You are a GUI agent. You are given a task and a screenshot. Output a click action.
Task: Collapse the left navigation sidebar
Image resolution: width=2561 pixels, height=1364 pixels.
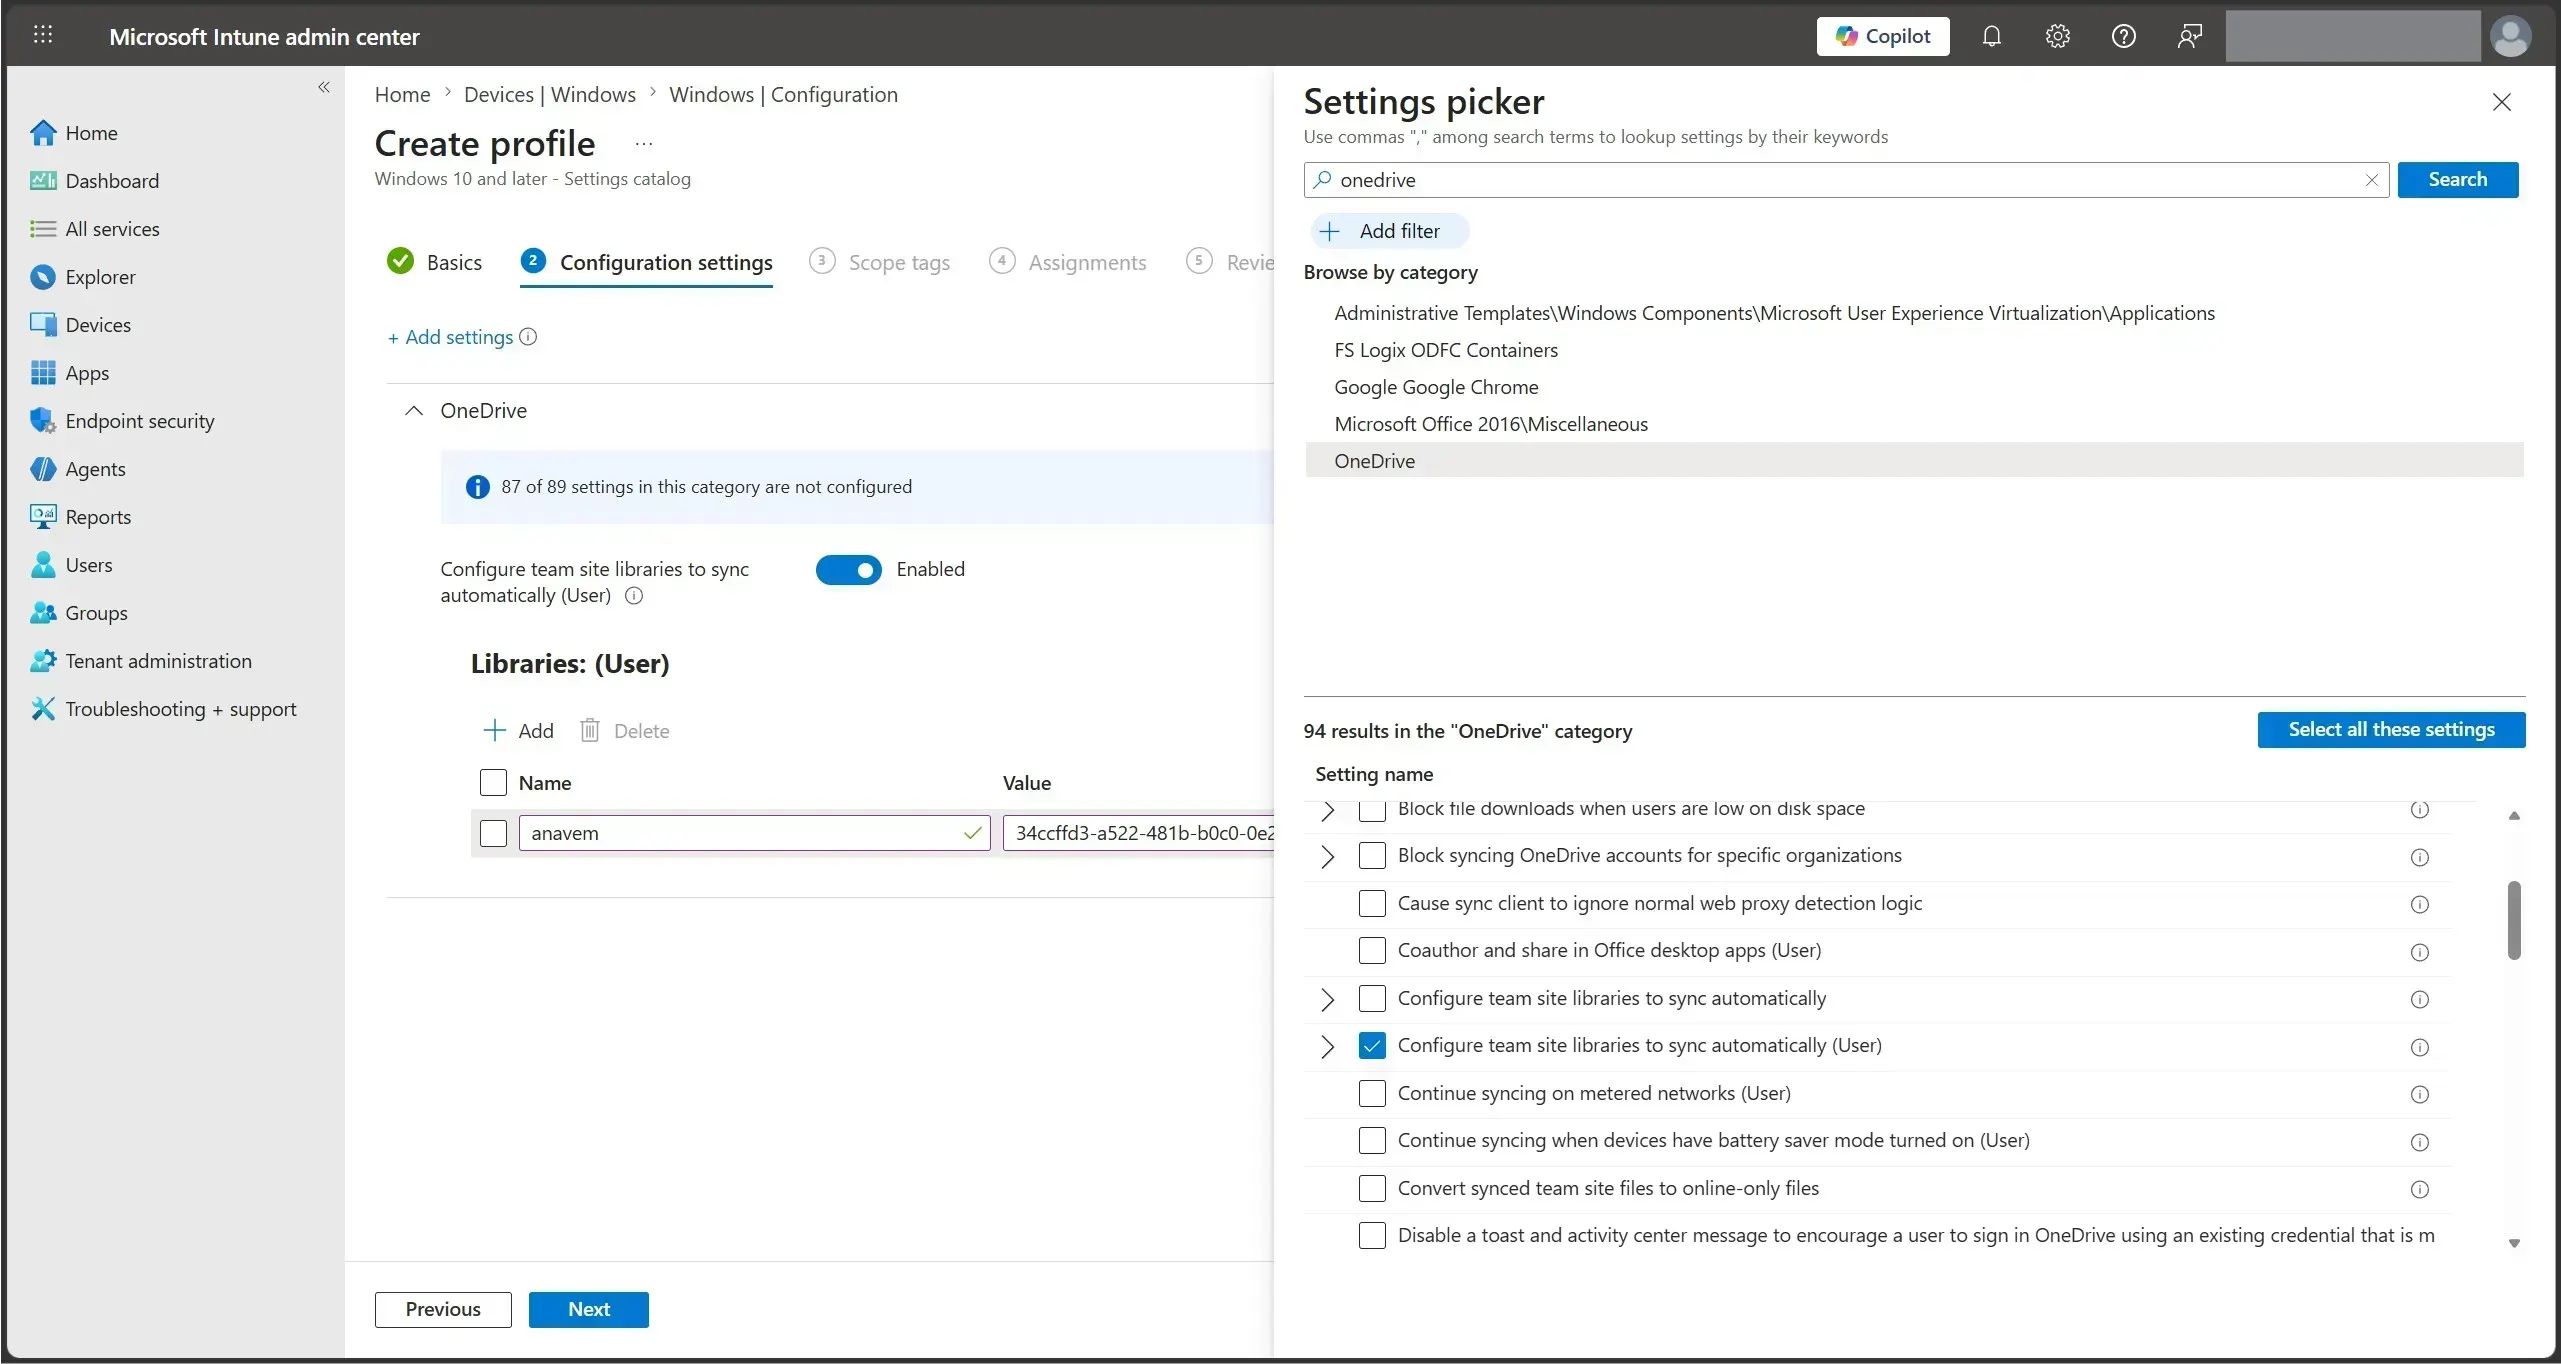[x=324, y=87]
